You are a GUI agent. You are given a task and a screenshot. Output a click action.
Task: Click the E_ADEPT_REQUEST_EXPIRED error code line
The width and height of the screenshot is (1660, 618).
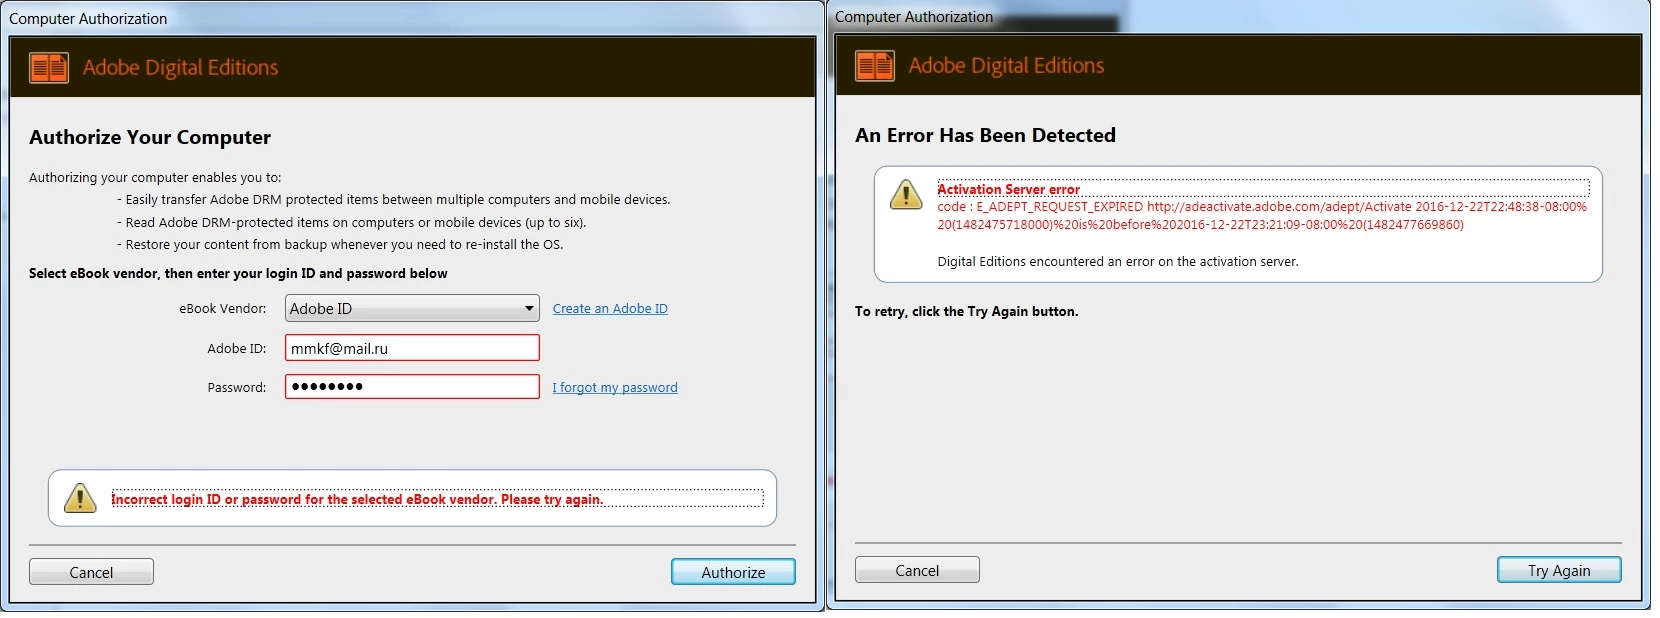[1262, 216]
